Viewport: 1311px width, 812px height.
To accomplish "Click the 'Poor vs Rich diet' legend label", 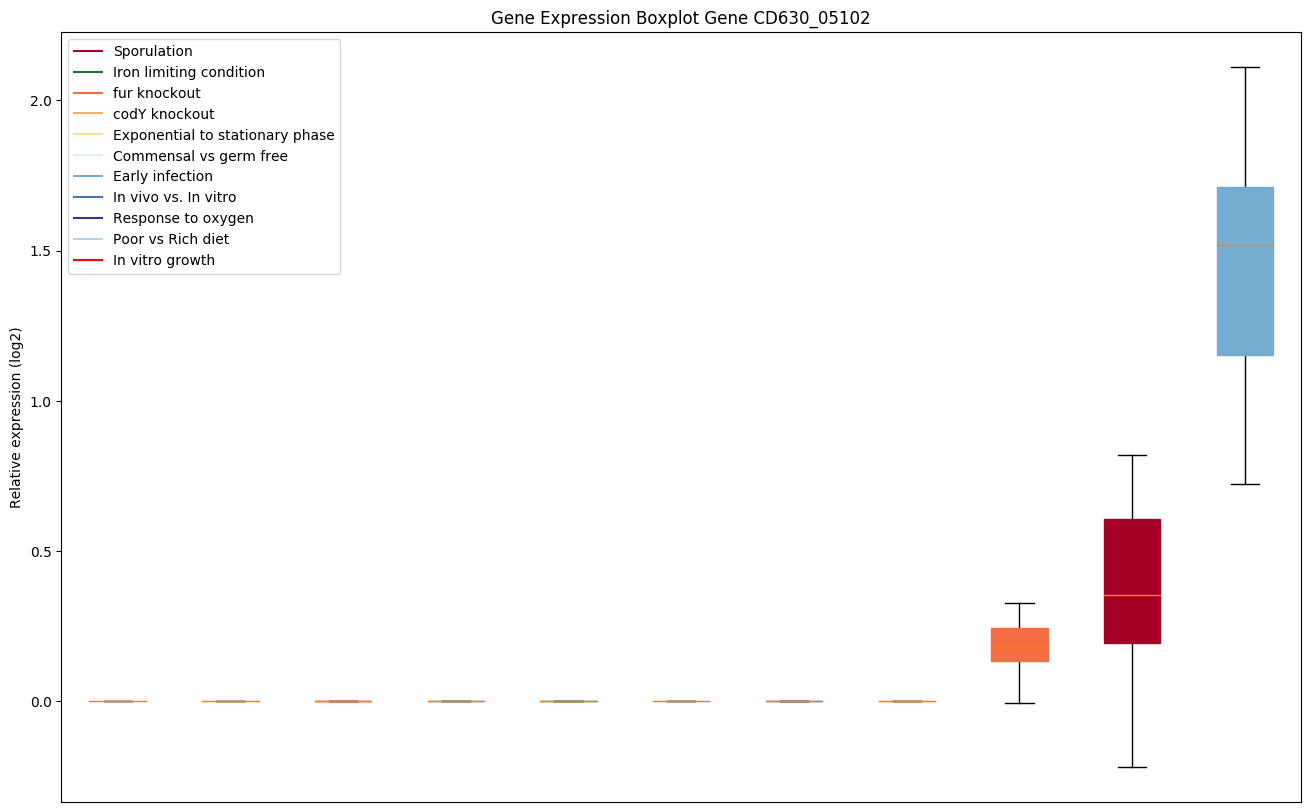I will tap(170, 240).
